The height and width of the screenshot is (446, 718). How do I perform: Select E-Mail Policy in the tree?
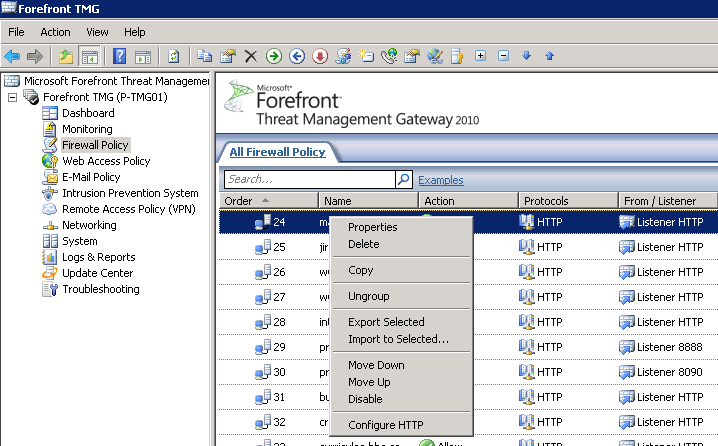click(x=91, y=177)
